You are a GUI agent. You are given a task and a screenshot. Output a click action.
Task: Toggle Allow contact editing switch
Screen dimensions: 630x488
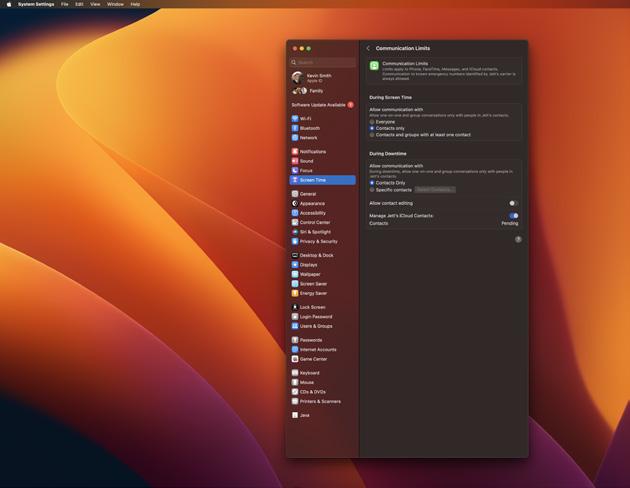[x=513, y=203]
